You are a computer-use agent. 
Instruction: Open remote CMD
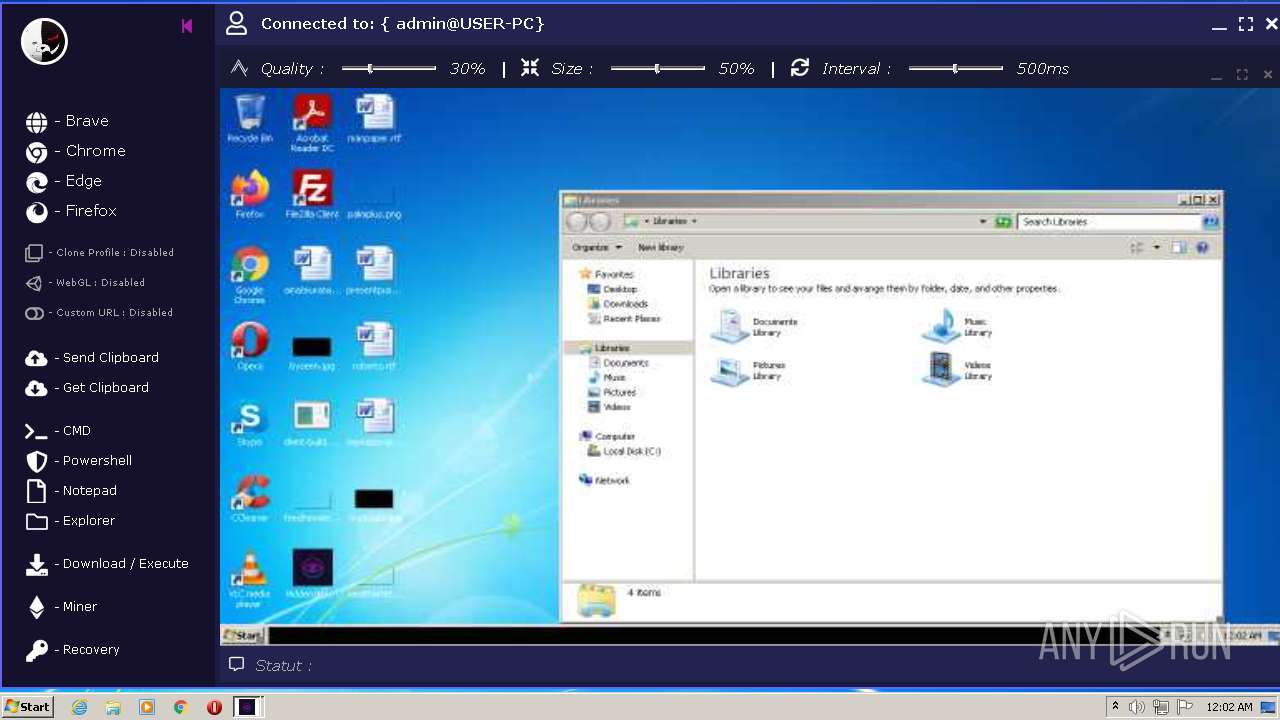click(x=58, y=431)
